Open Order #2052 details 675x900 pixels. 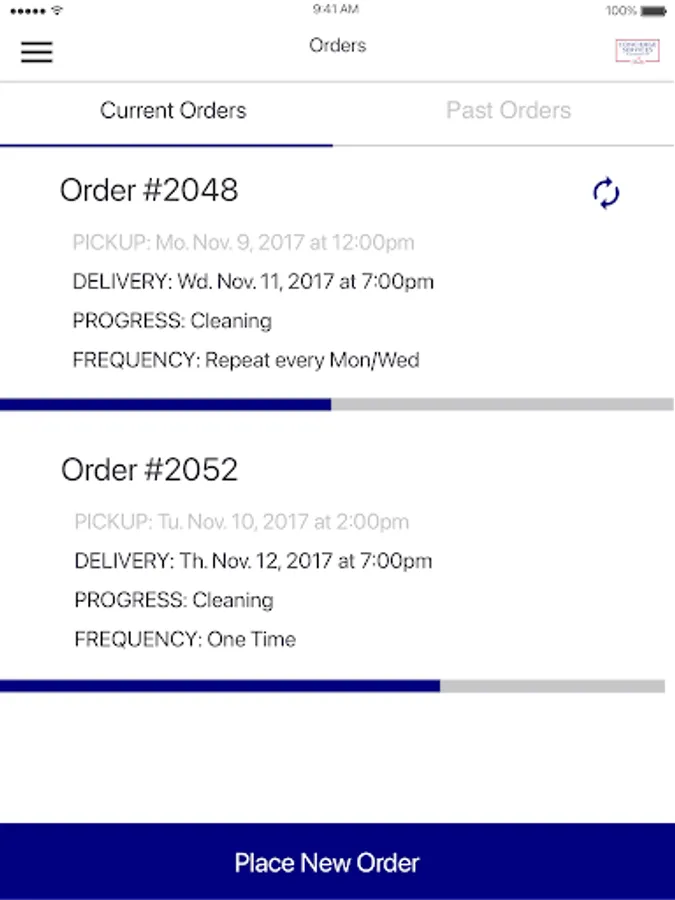click(150, 470)
